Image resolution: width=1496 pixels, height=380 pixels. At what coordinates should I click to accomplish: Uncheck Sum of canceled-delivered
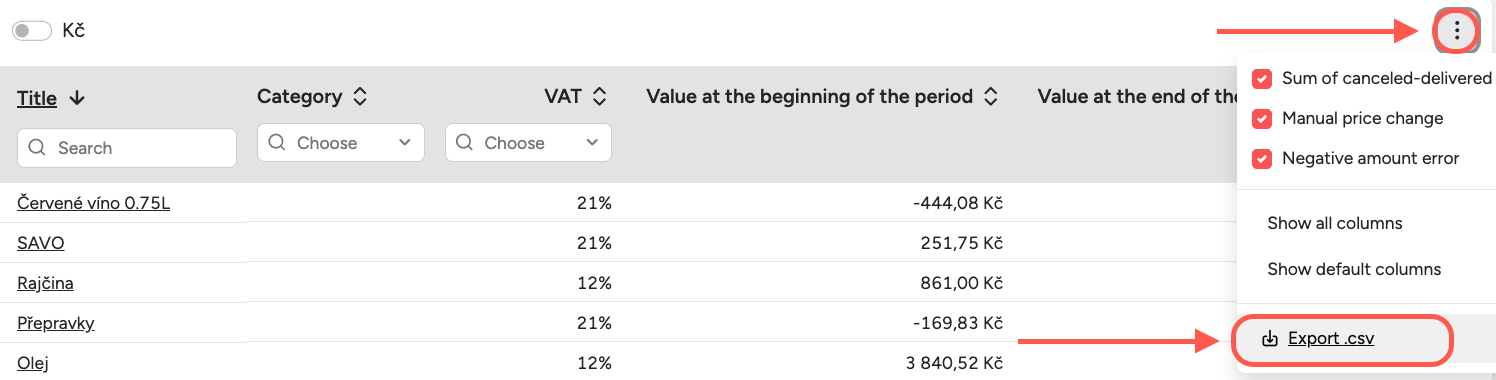pos(1262,78)
